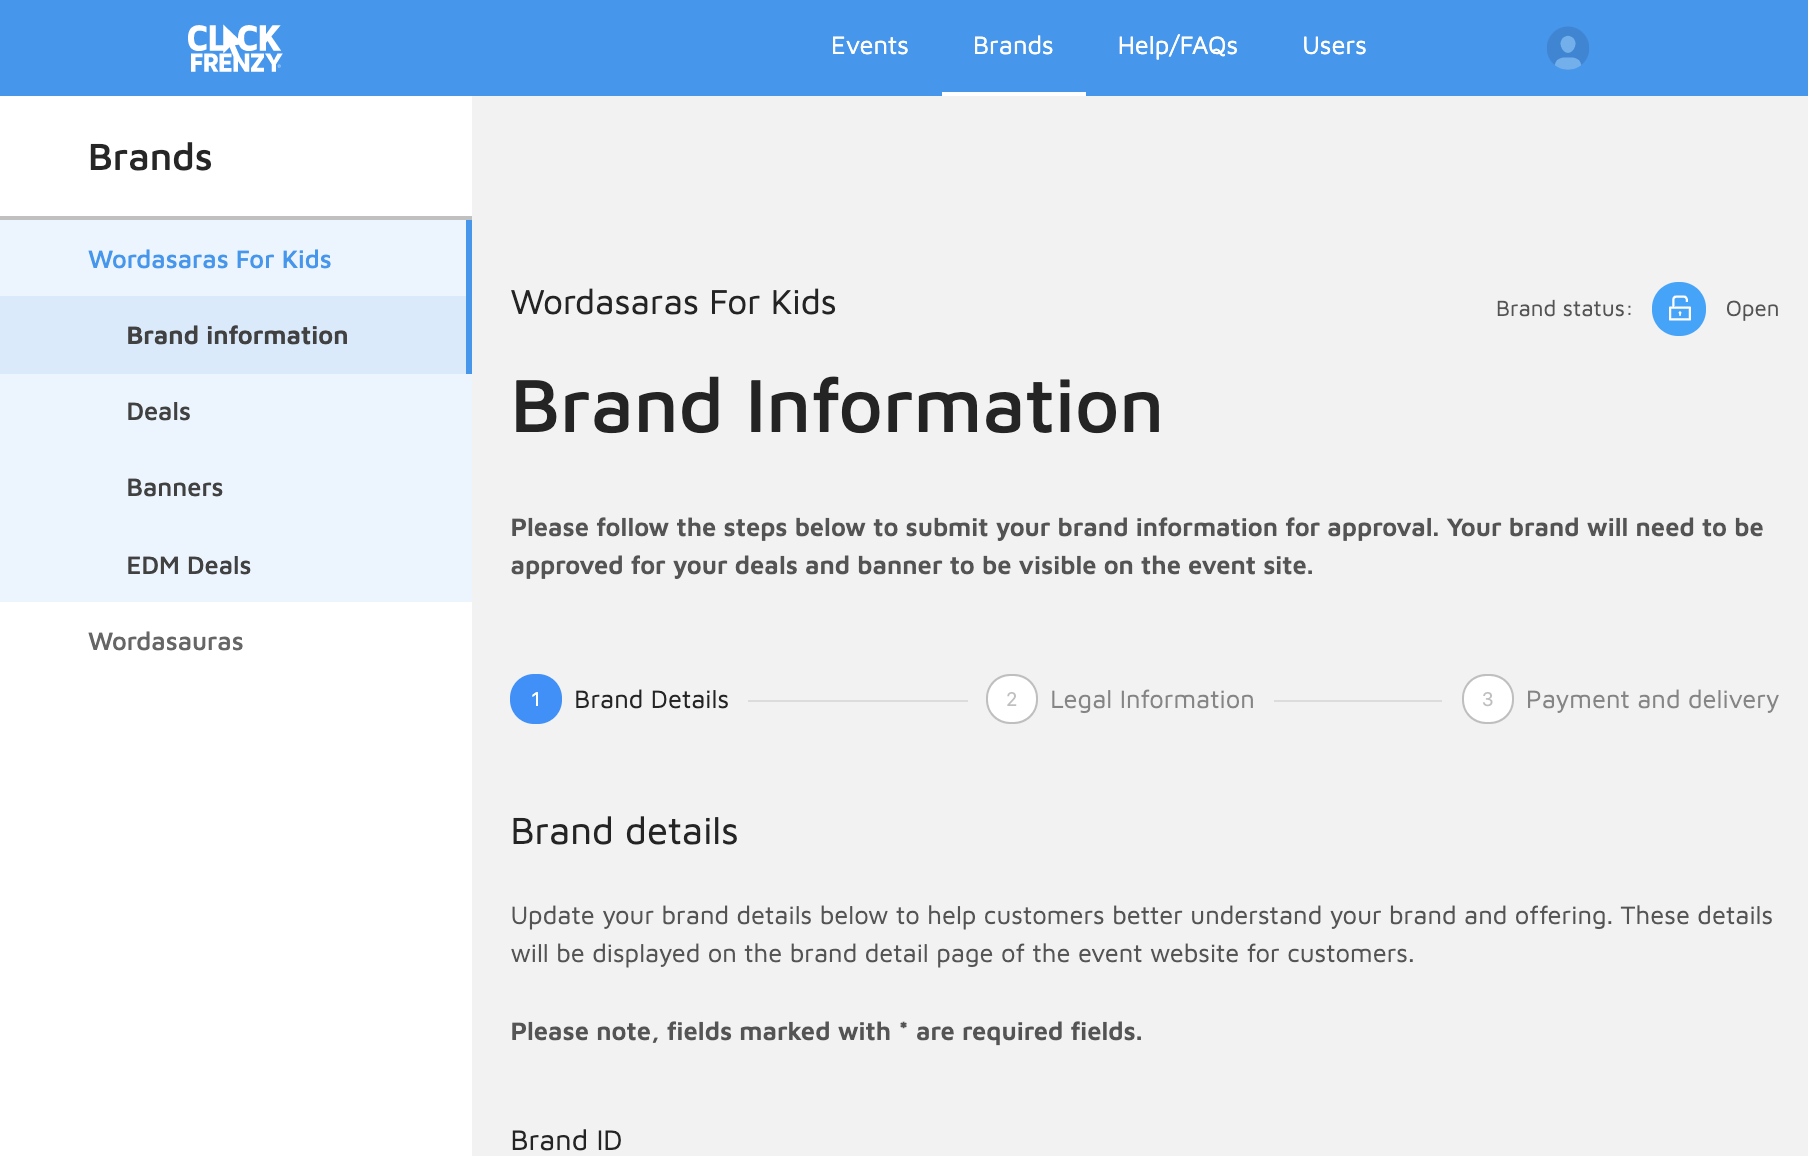
Task: Click the Brand Information main heading
Action: tap(837, 407)
